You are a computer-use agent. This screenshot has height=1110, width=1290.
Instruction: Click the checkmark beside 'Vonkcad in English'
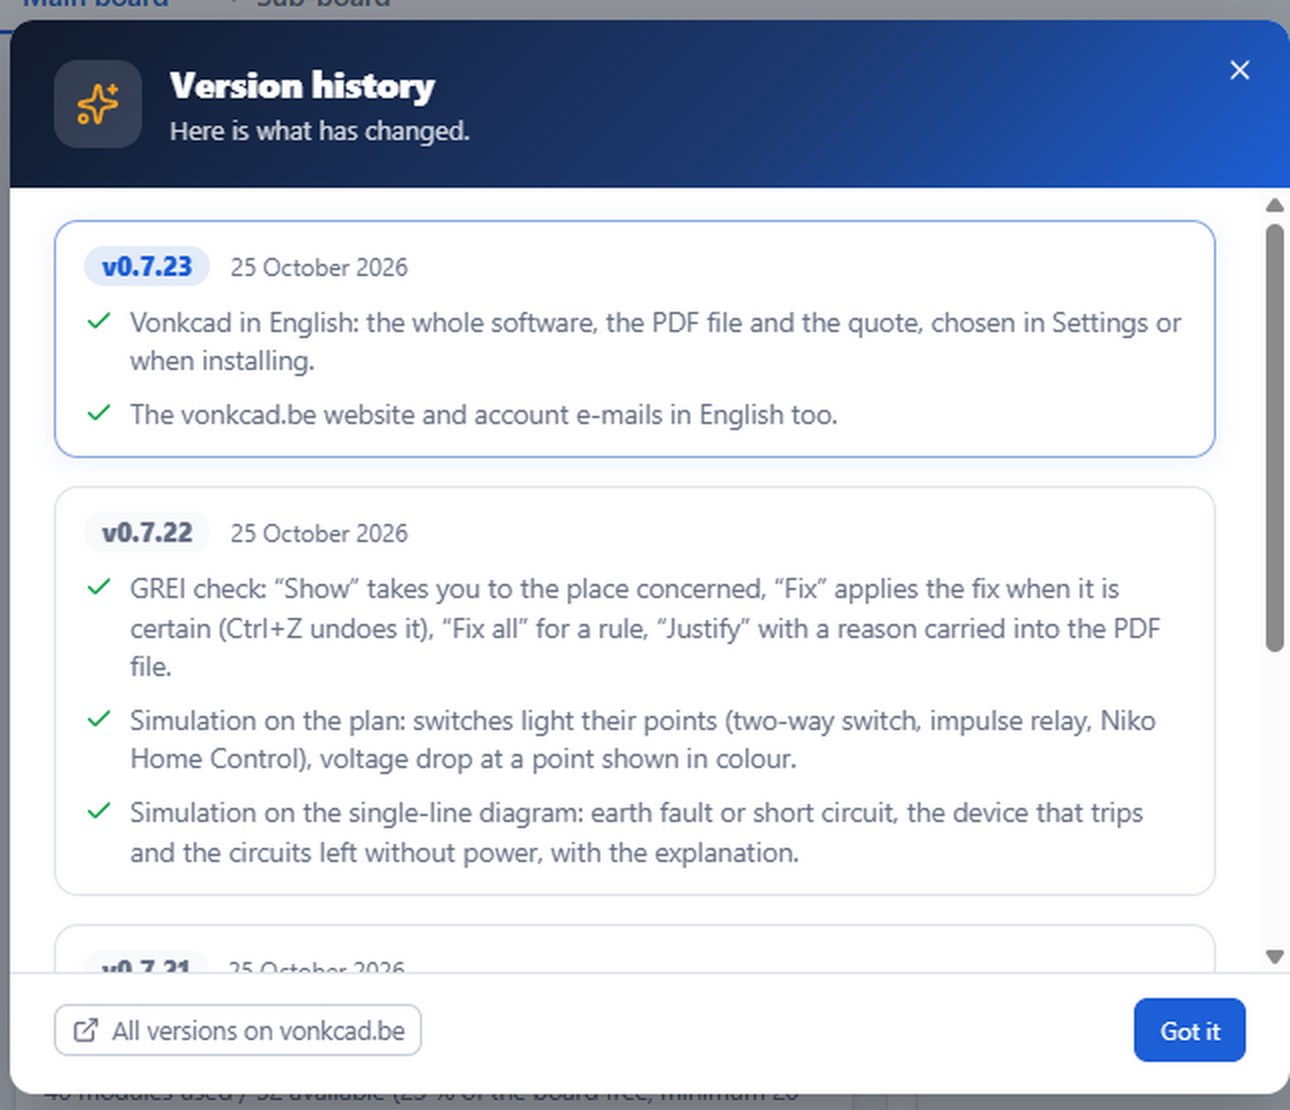99,322
